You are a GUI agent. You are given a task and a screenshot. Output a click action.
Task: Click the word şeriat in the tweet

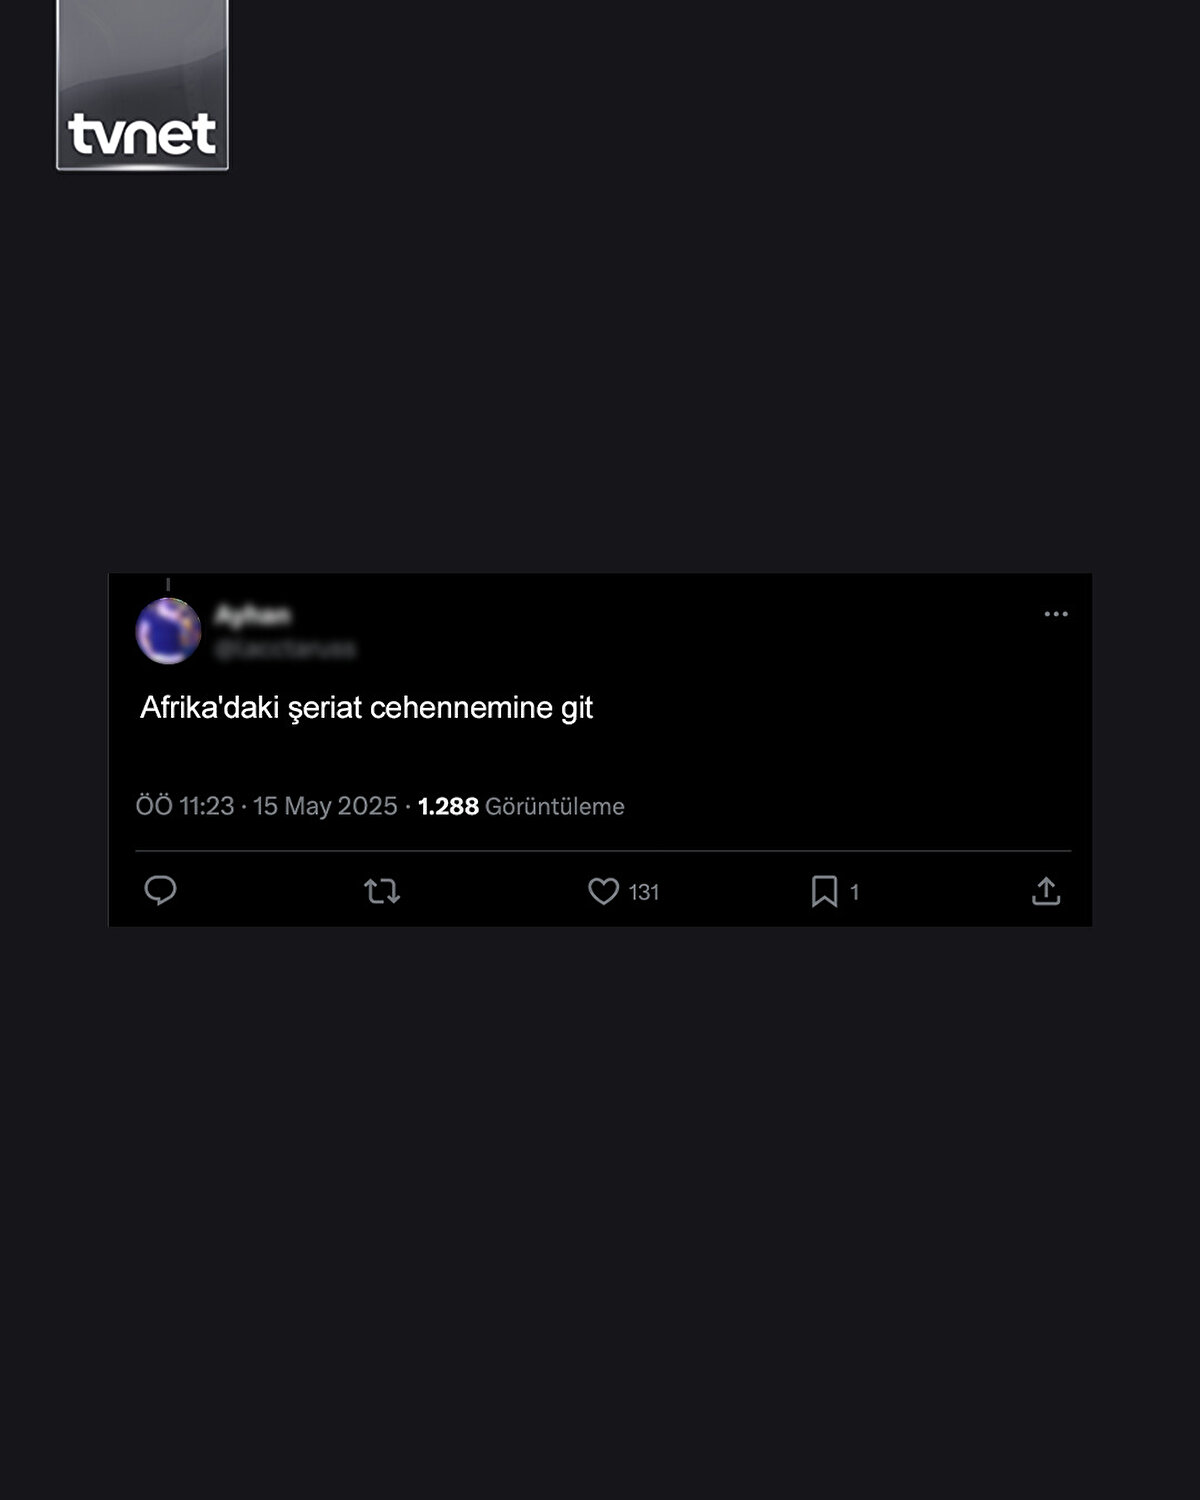(x=325, y=708)
